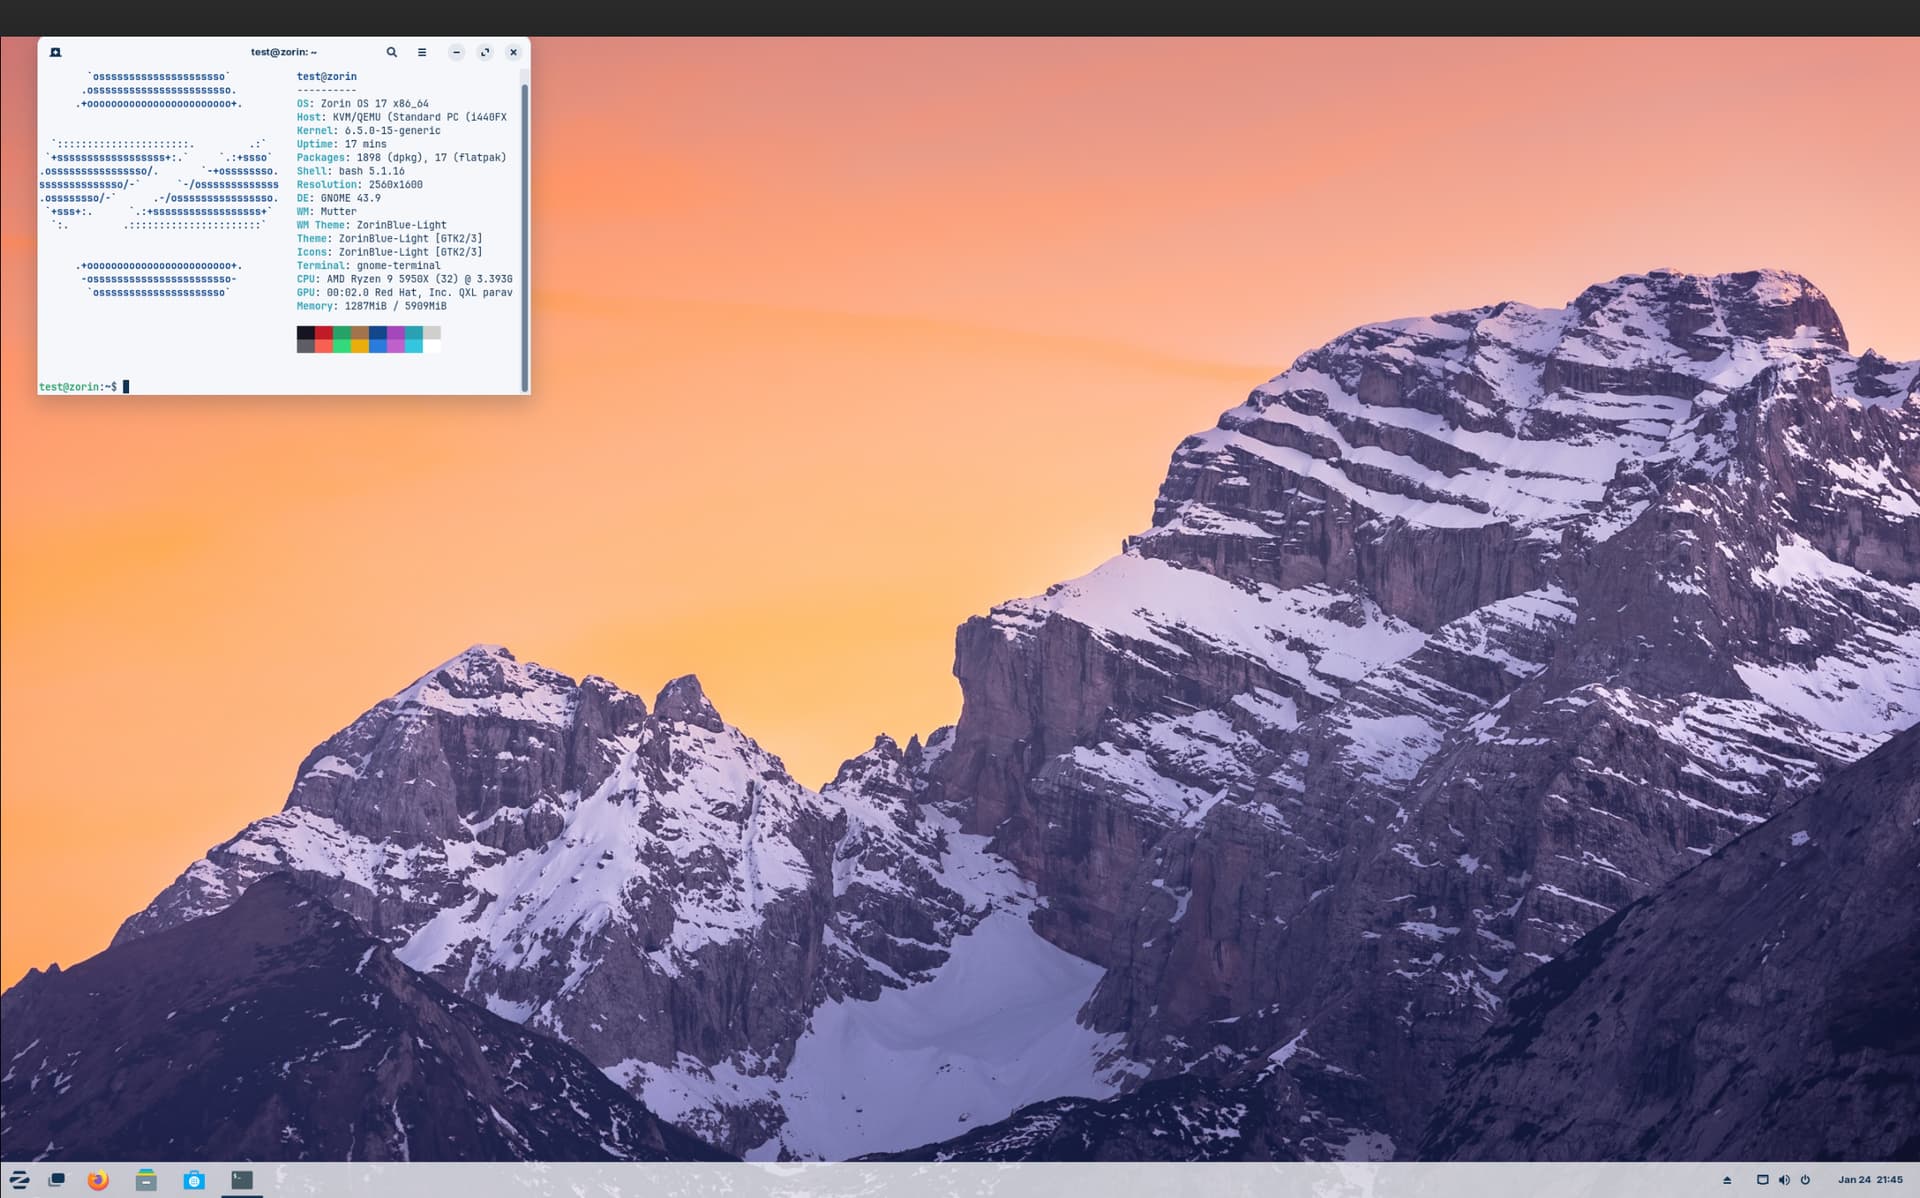This screenshot has height=1198, width=1920.
Task: Open the Software store from taskbar
Action: pyautogui.click(x=194, y=1180)
